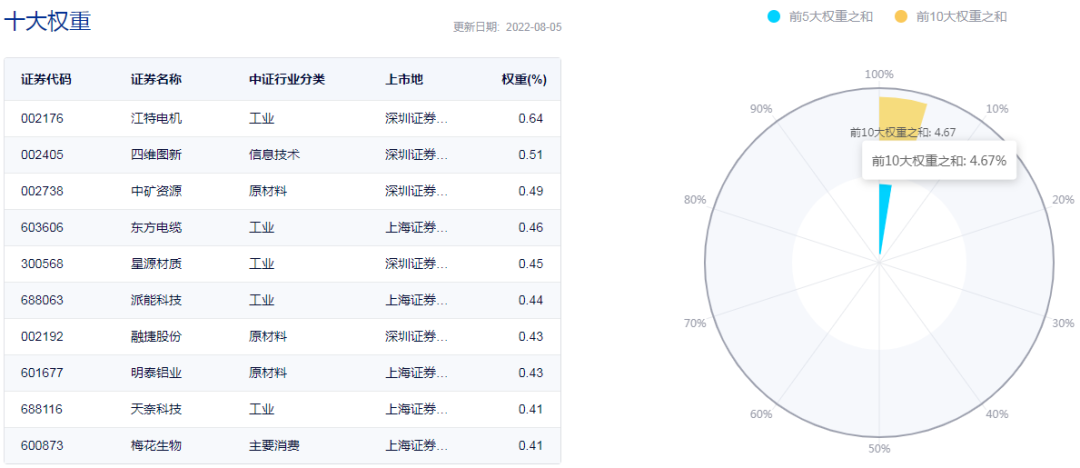1080x468 pixels.
Task: Toggle the 前5大权重之和 legend item
Action: [x=820, y=17]
